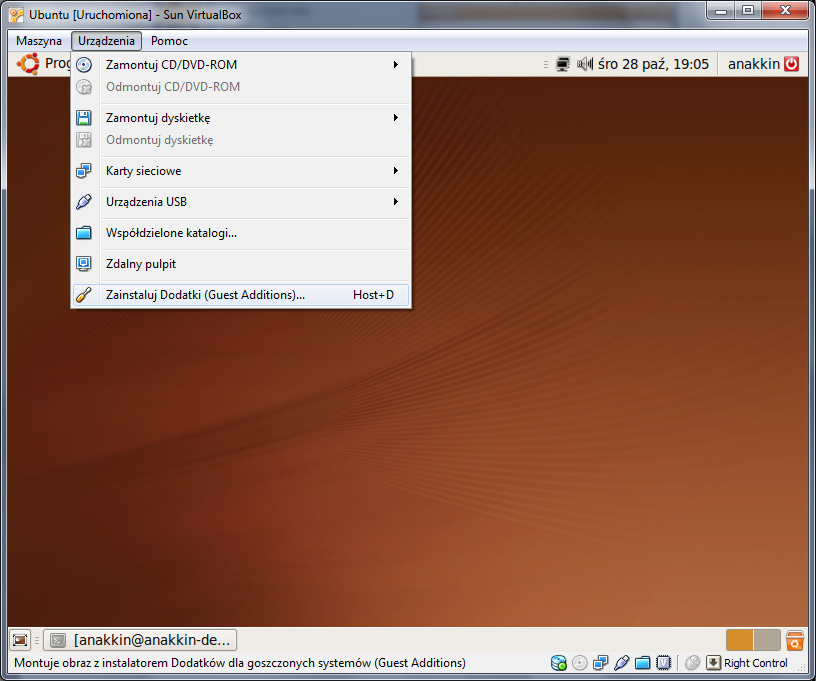Open the Maszyna menu
Viewport: 816px width, 681px height.
click(x=39, y=41)
